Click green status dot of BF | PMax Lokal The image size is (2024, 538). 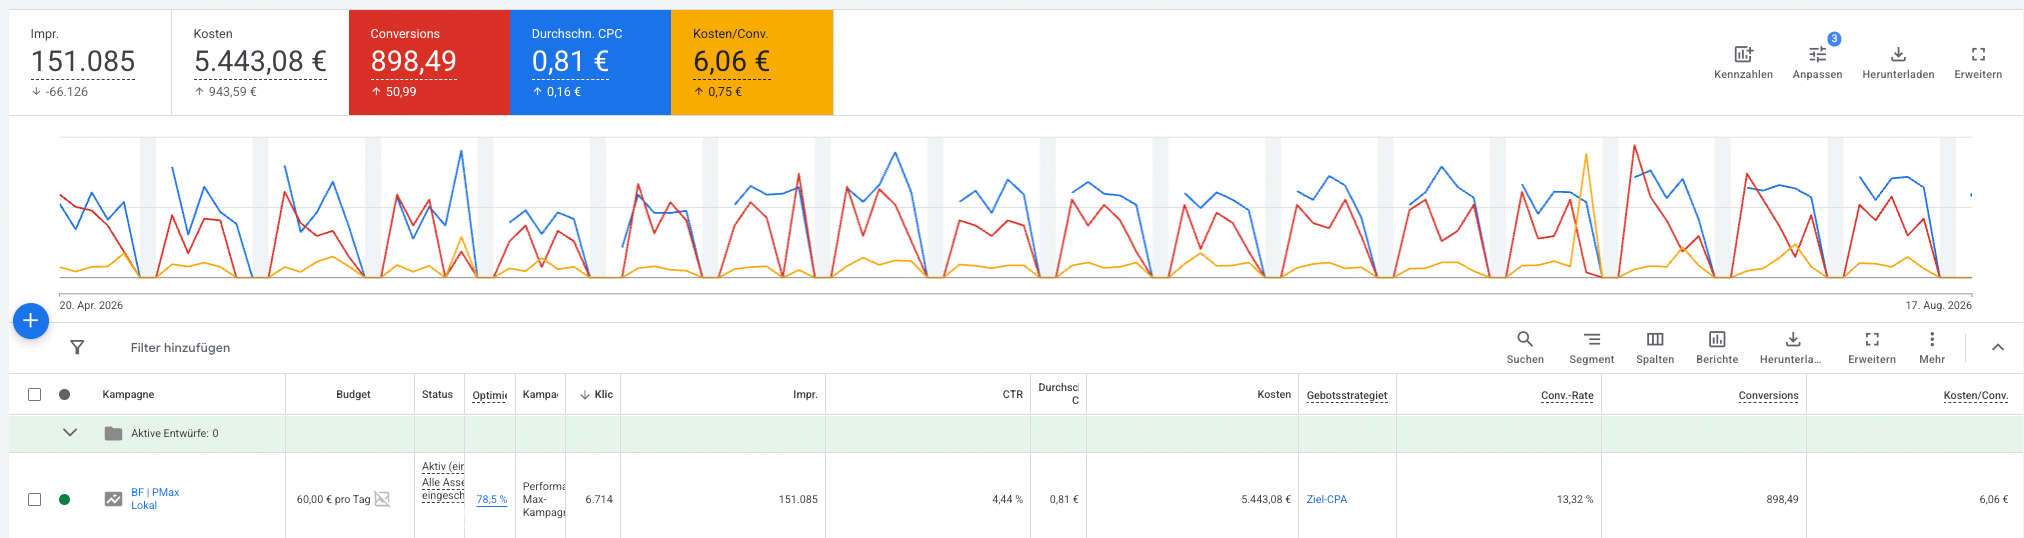tap(65, 499)
